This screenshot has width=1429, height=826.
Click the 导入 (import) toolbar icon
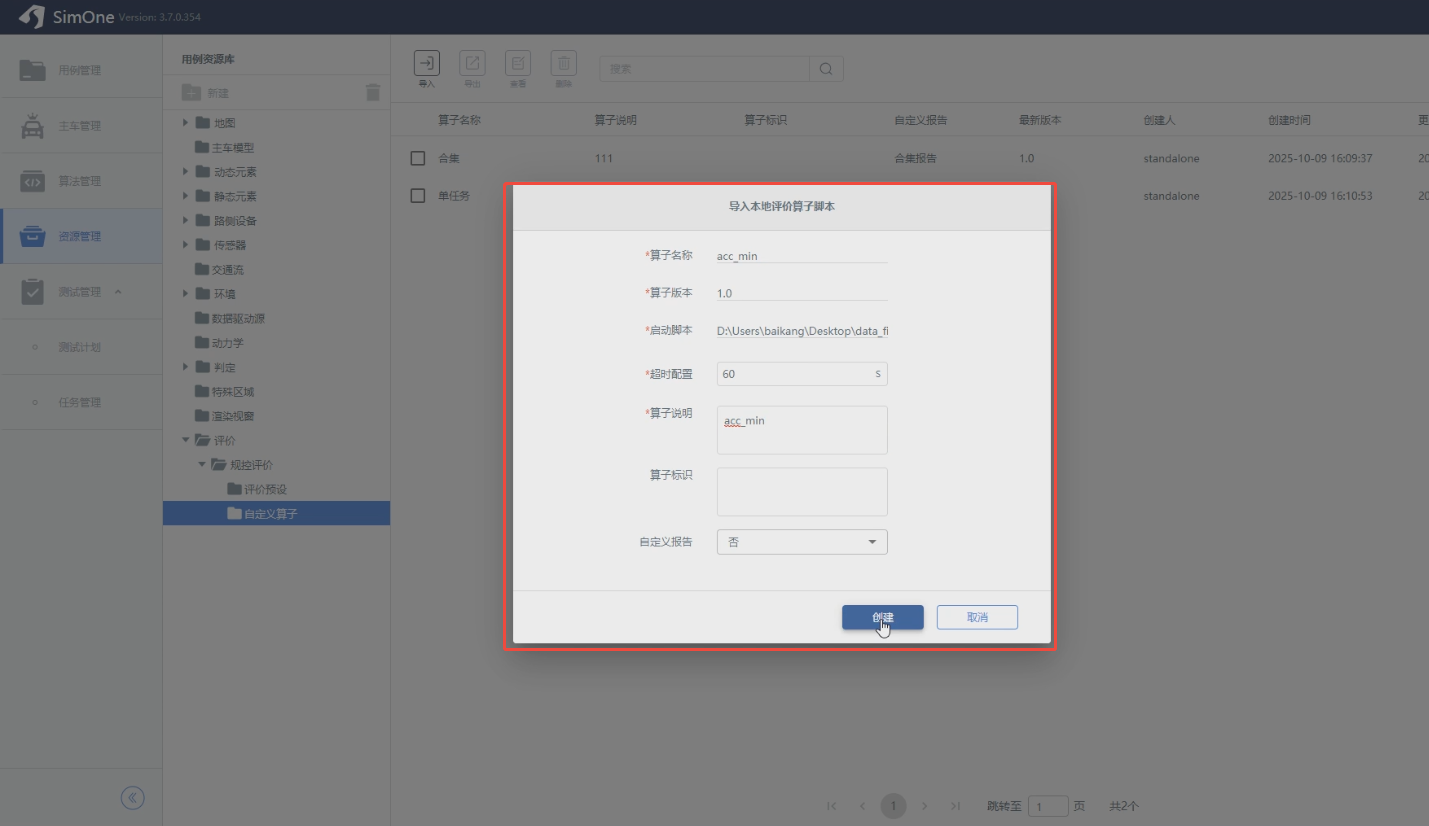[x=427, y=63]
